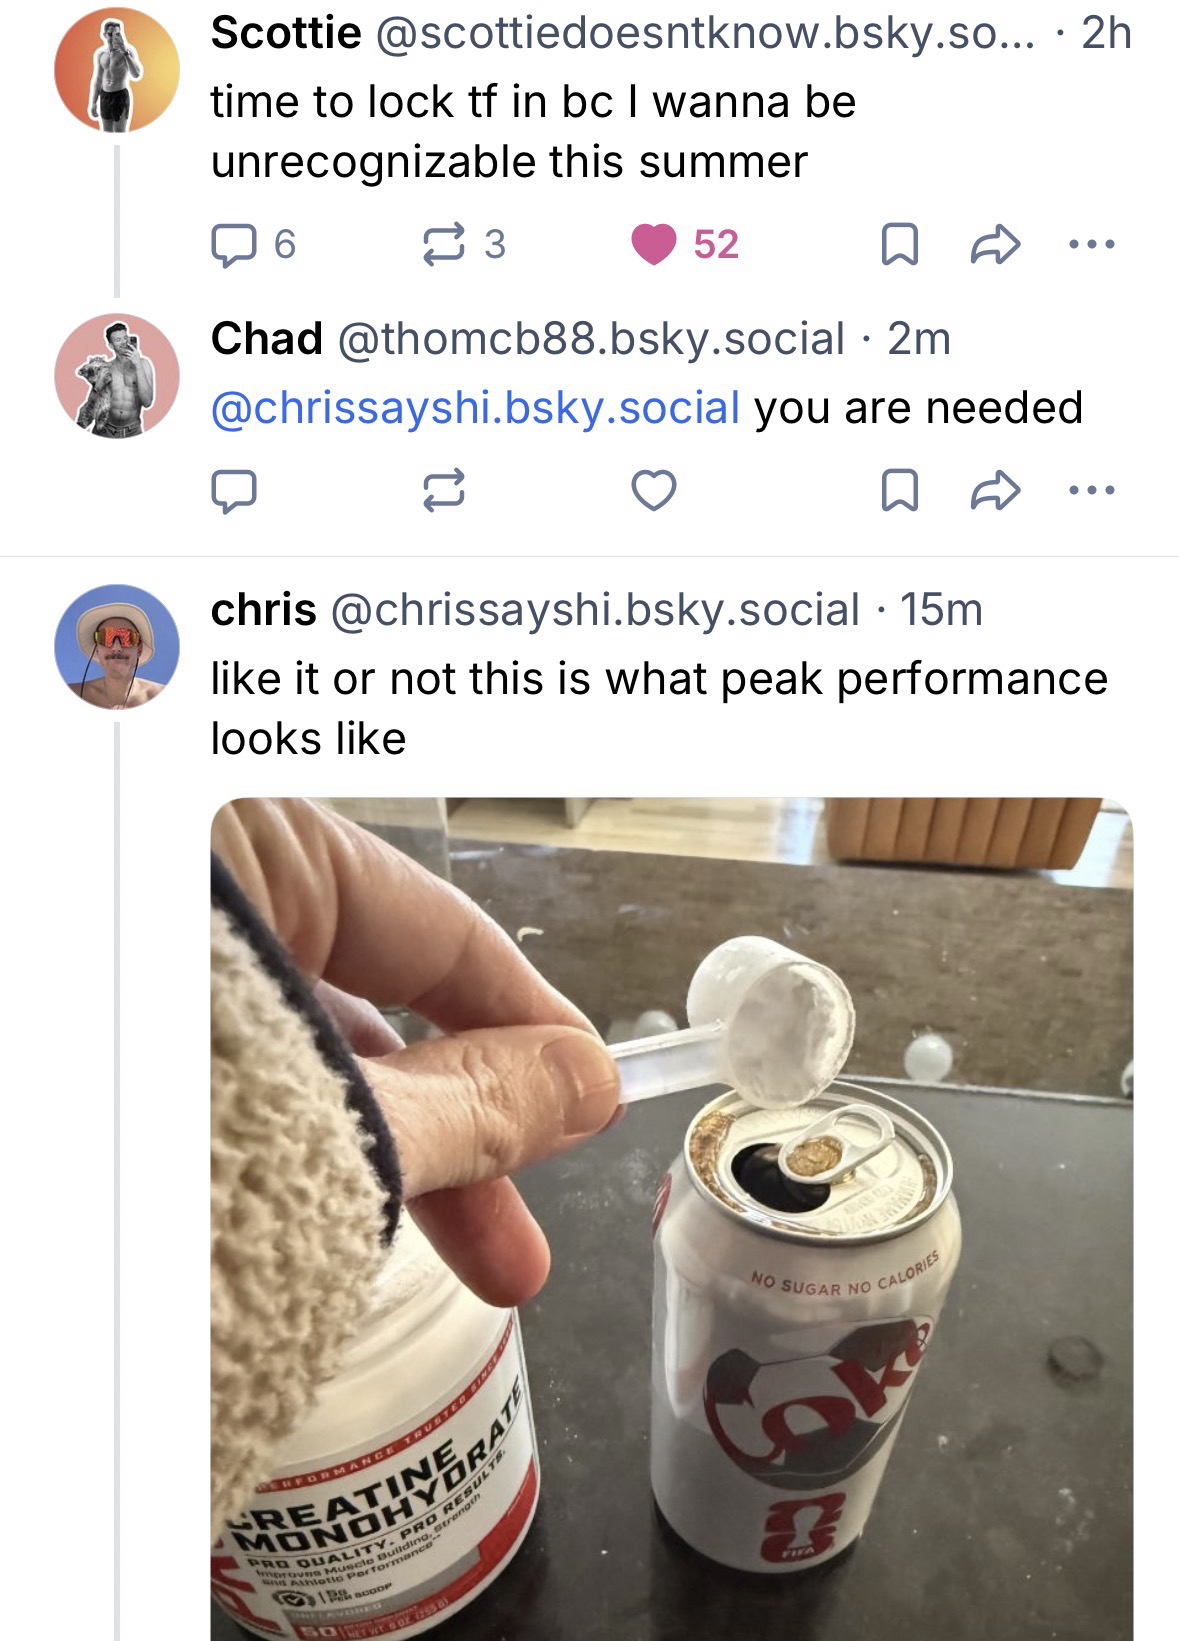The image size is (1179, 1641).
Task: Repost Scottie's lock-in post
Action: [x=443, y=245]
